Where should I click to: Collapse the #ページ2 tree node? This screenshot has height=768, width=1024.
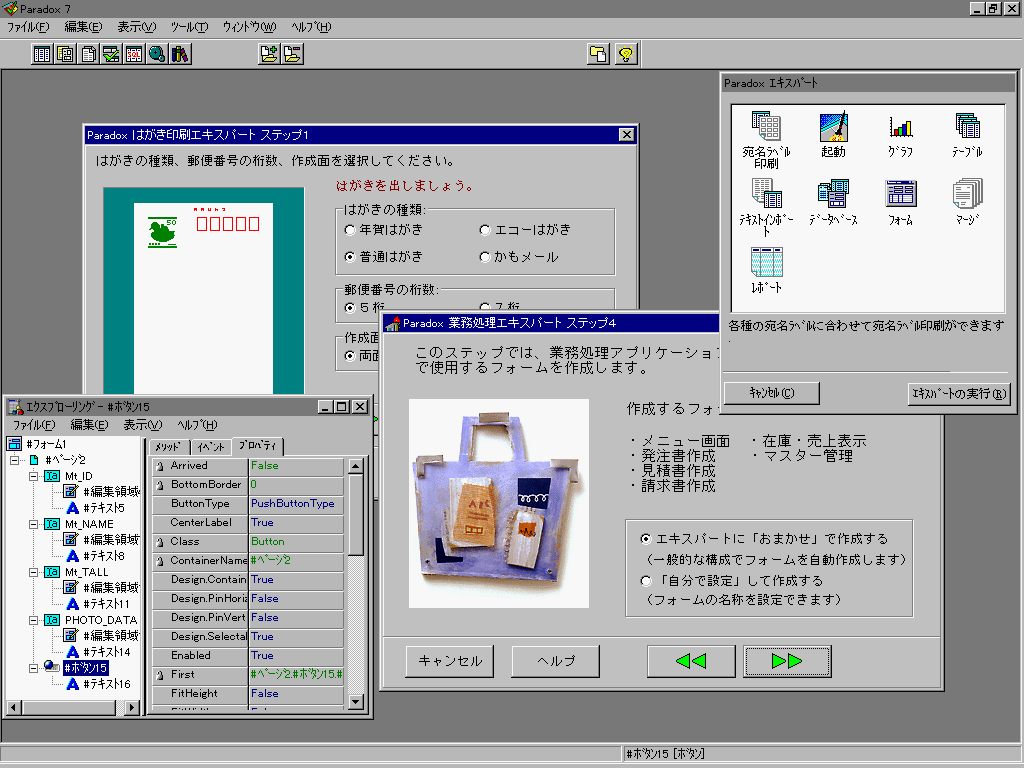coord(14,460)
